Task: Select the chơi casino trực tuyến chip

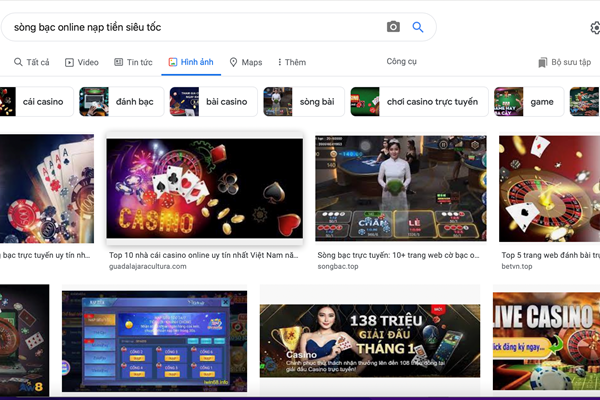Action: click(x=419, y=101)
